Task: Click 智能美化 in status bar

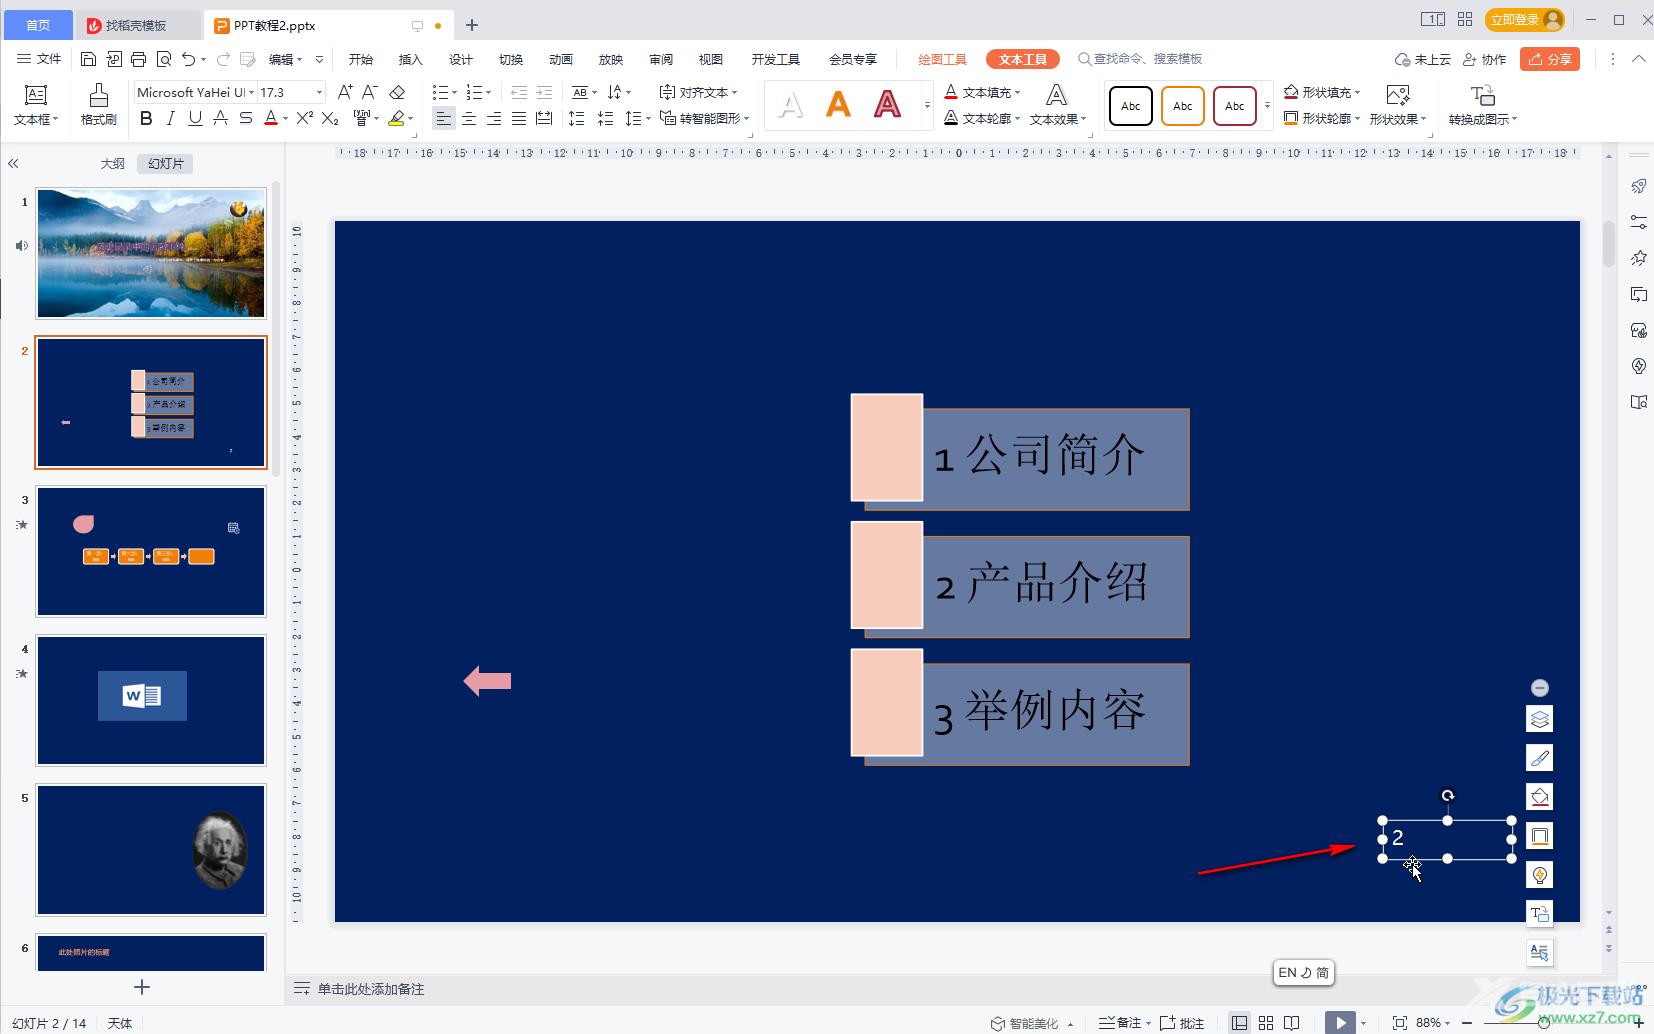Action: [x=1032, y=1023]
